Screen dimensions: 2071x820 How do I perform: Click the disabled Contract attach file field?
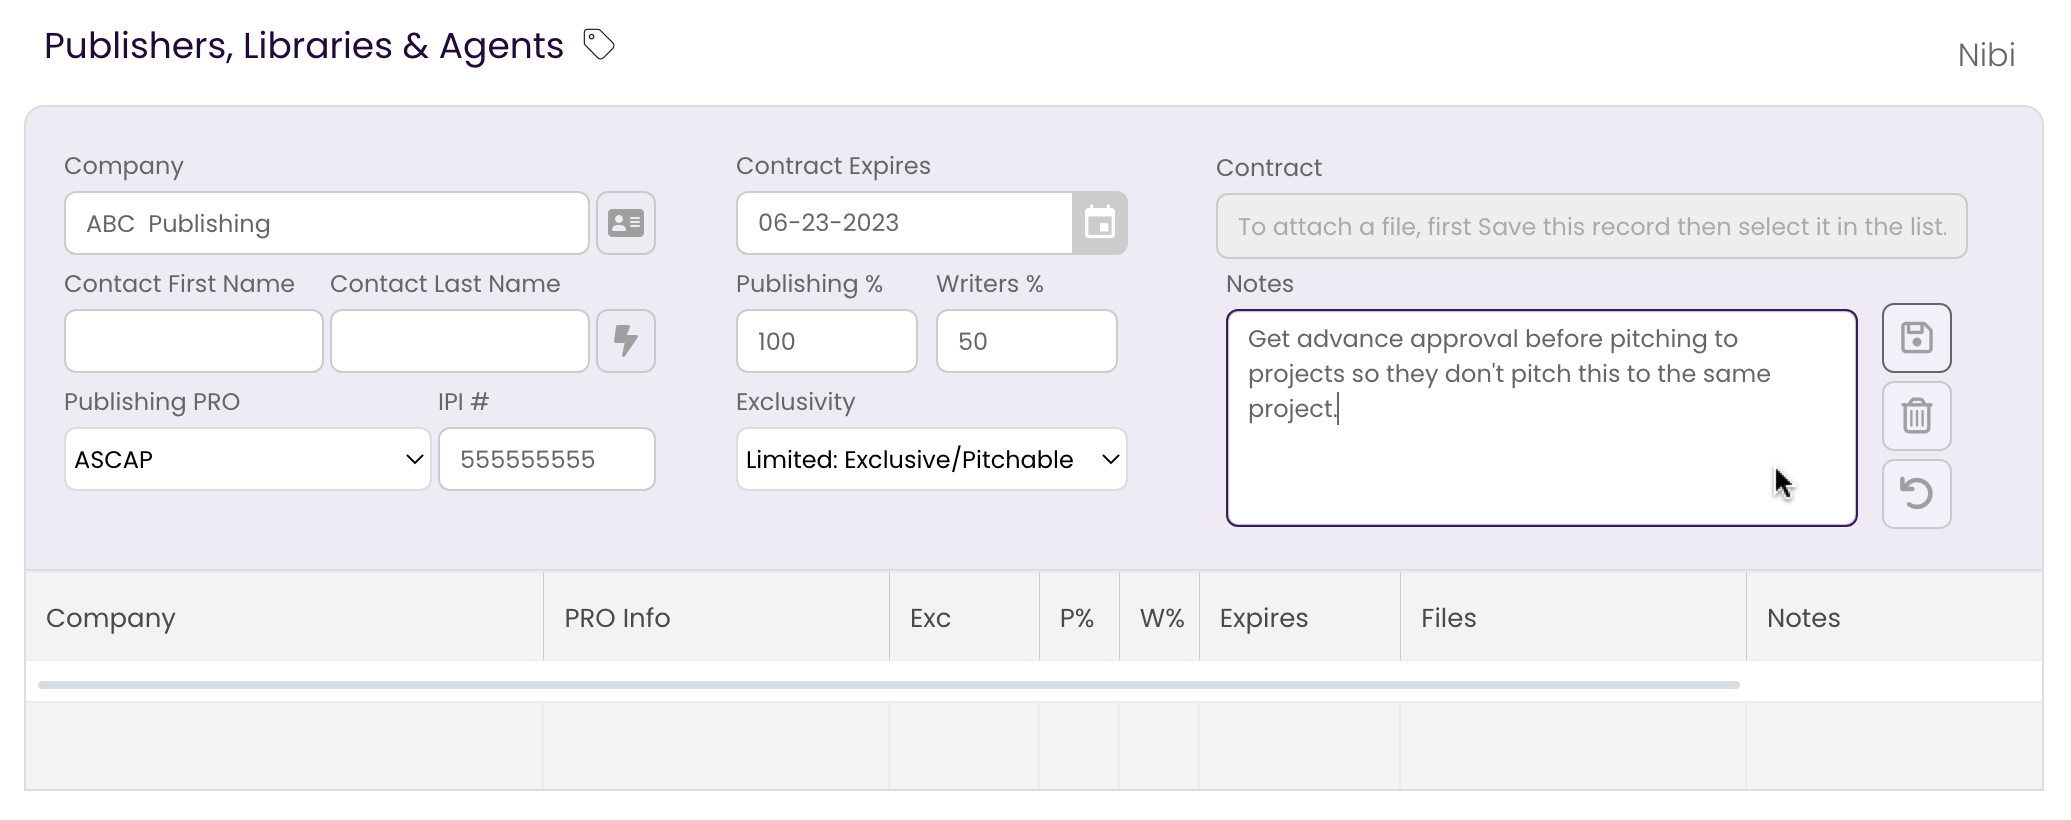pos(1592,226)
